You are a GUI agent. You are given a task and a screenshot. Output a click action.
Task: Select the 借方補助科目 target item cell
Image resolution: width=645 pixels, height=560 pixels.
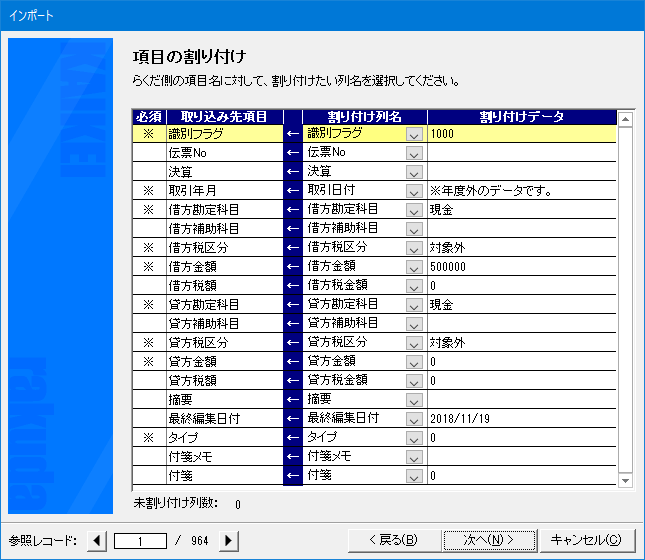[x=225, y=228]
